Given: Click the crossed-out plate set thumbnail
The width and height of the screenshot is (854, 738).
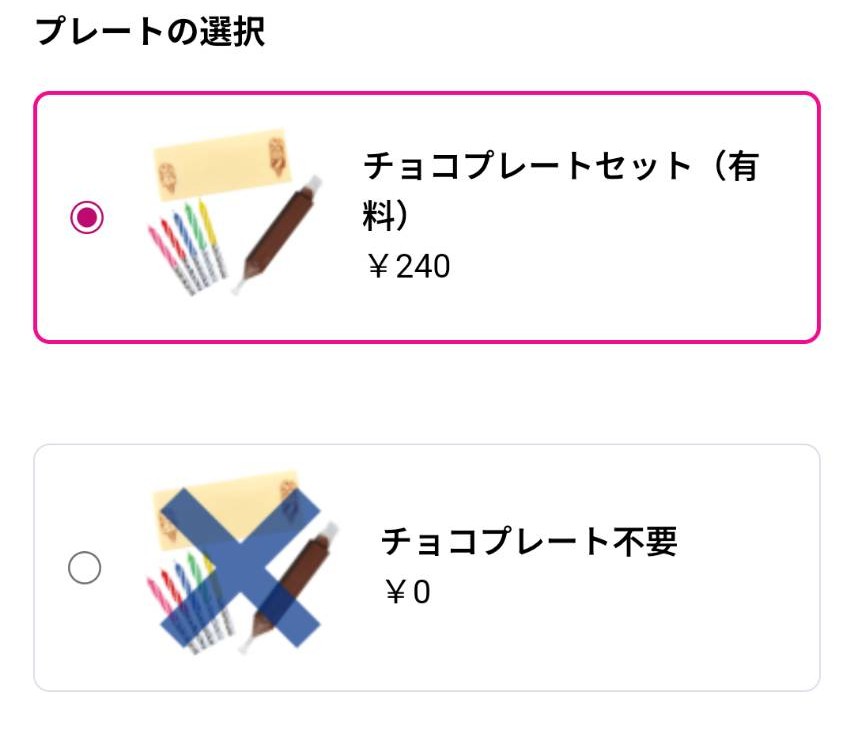Looking at the screenshot, I should (x=240, y=567).
